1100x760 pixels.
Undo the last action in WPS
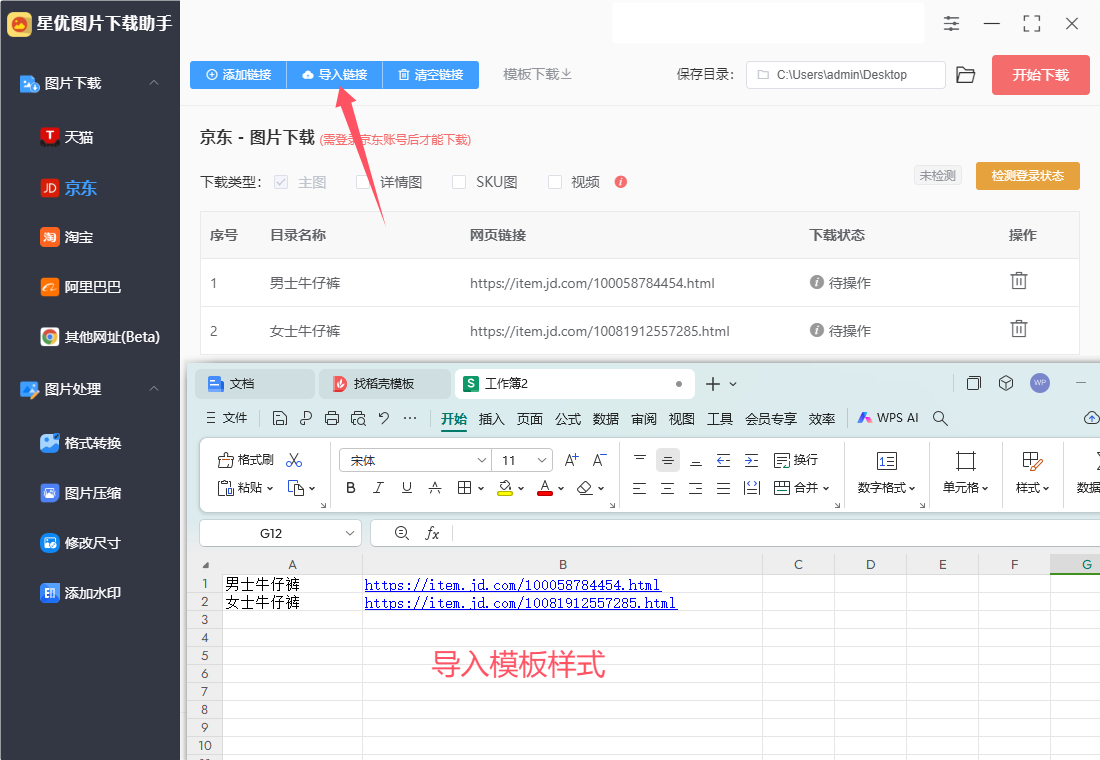(384, 418)
